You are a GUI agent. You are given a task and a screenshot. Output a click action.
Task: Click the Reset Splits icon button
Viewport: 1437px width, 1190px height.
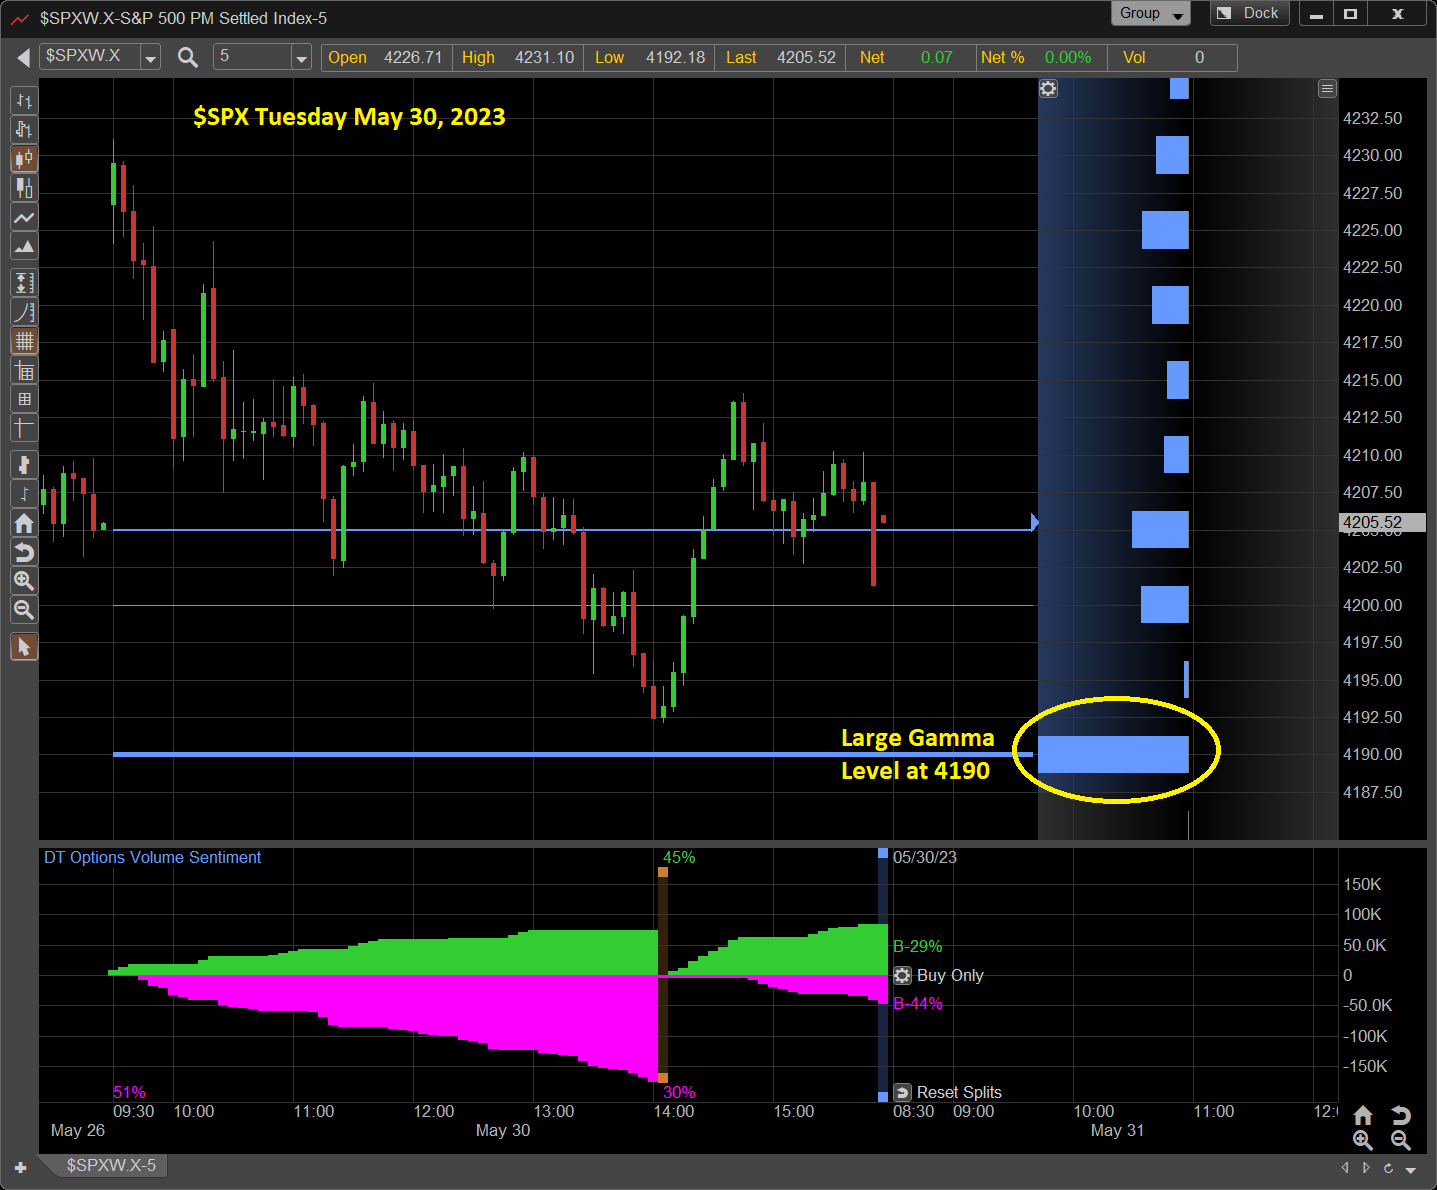[902, 1092]
